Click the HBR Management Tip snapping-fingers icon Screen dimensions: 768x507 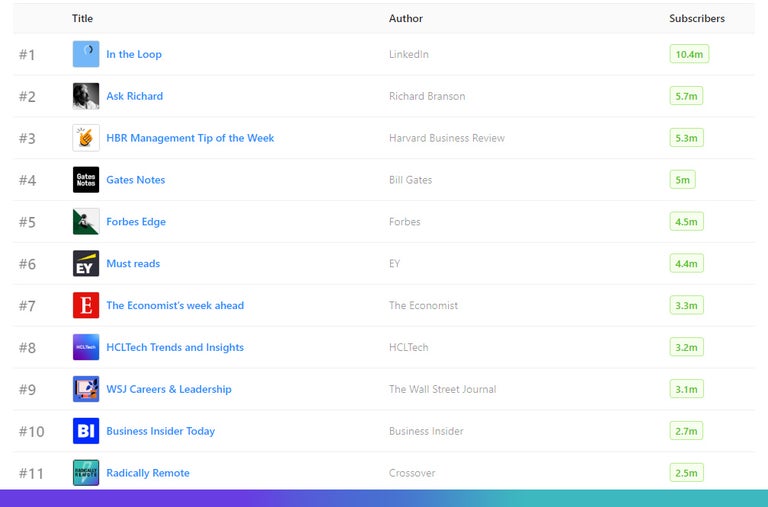click(x=86, y=138)
